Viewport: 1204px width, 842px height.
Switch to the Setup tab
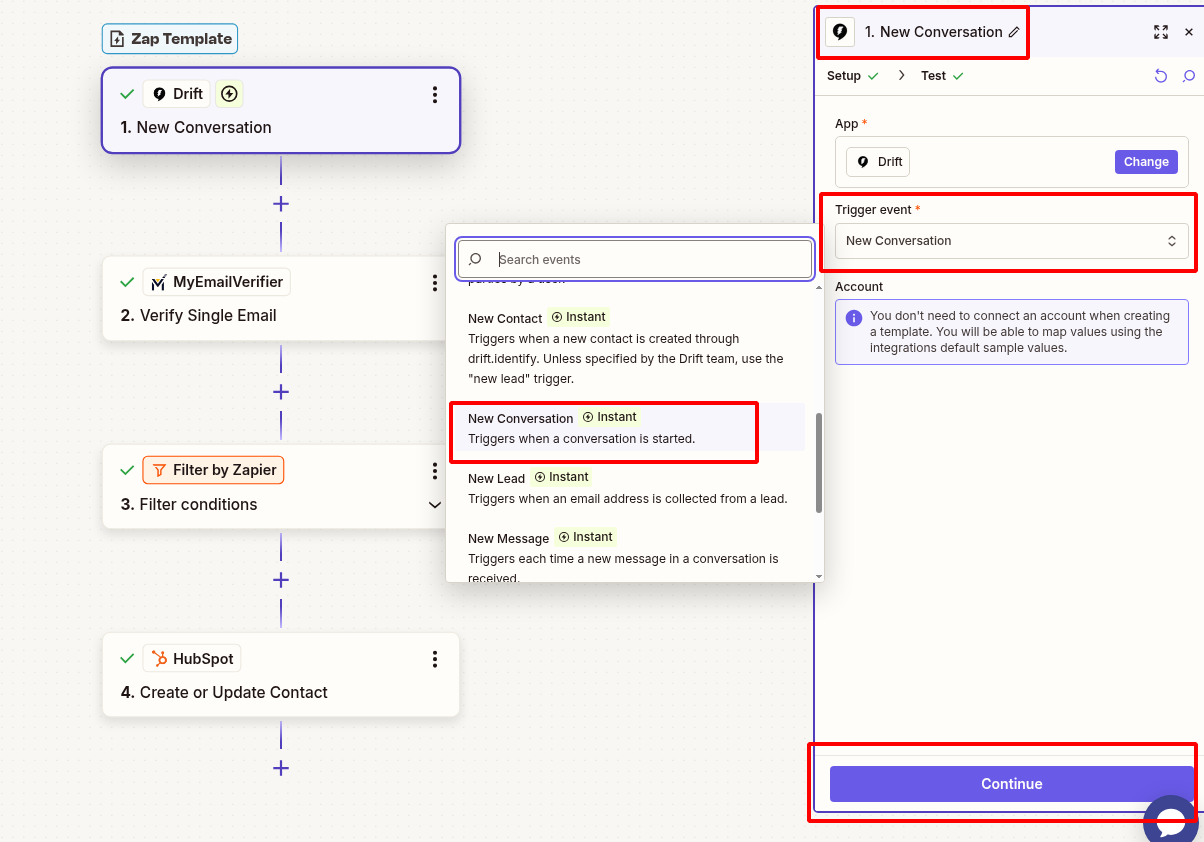pyautogui.click(x=844, y=76)
